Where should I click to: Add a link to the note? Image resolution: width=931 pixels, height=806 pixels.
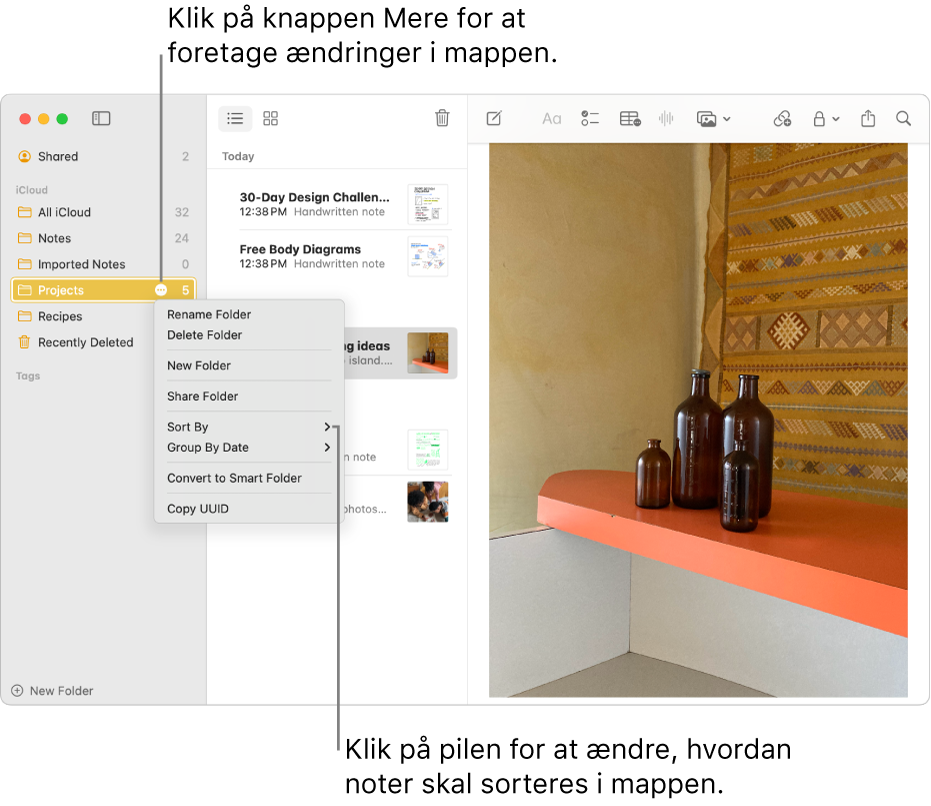coord(782,118)
